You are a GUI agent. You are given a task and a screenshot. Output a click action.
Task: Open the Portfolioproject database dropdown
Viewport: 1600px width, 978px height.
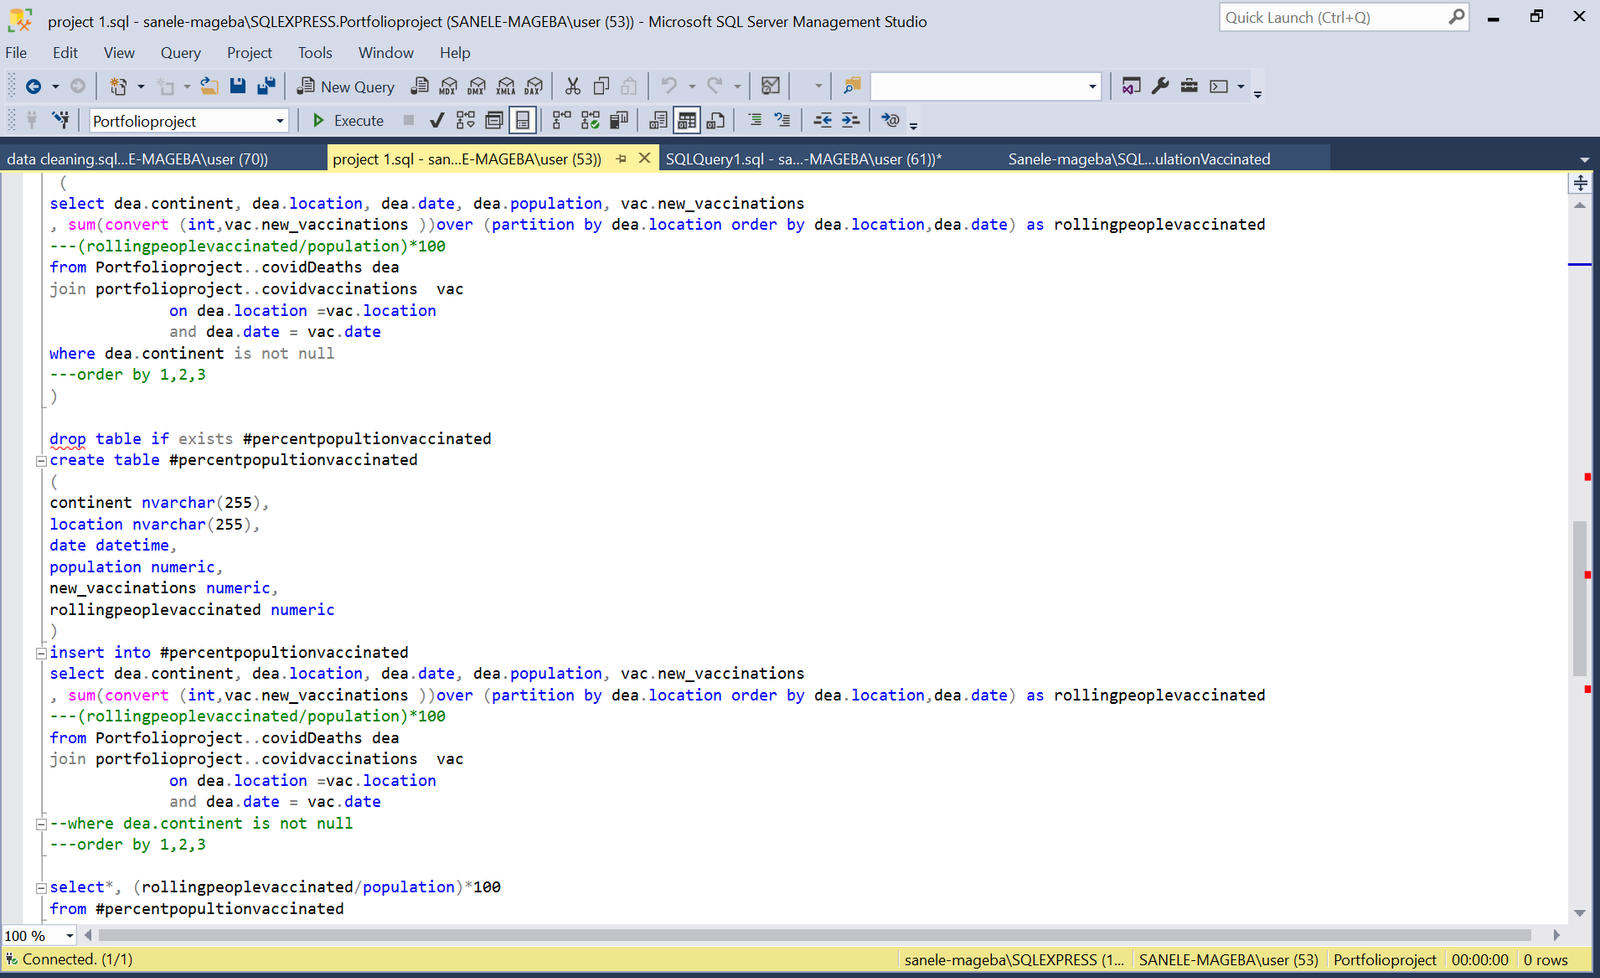click(280, 121)
